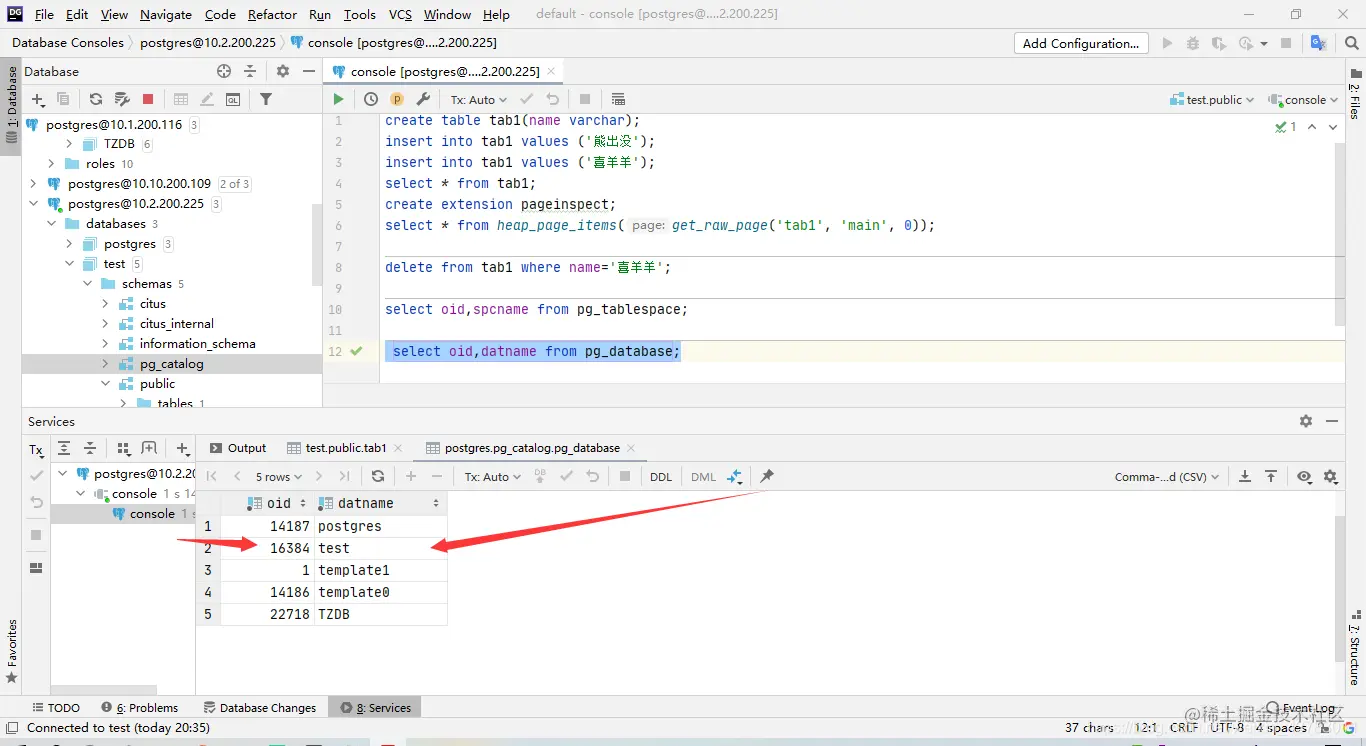1366x746 pixels.
Task: Expand all in the Services tree
Action: pyautogui.click(x=64, y=449)
